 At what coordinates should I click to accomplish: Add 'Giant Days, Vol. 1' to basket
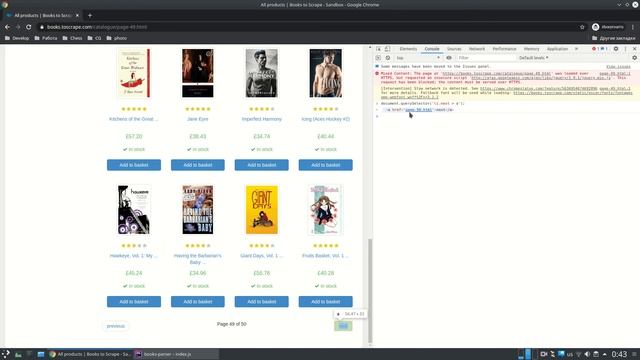(262, 302)
